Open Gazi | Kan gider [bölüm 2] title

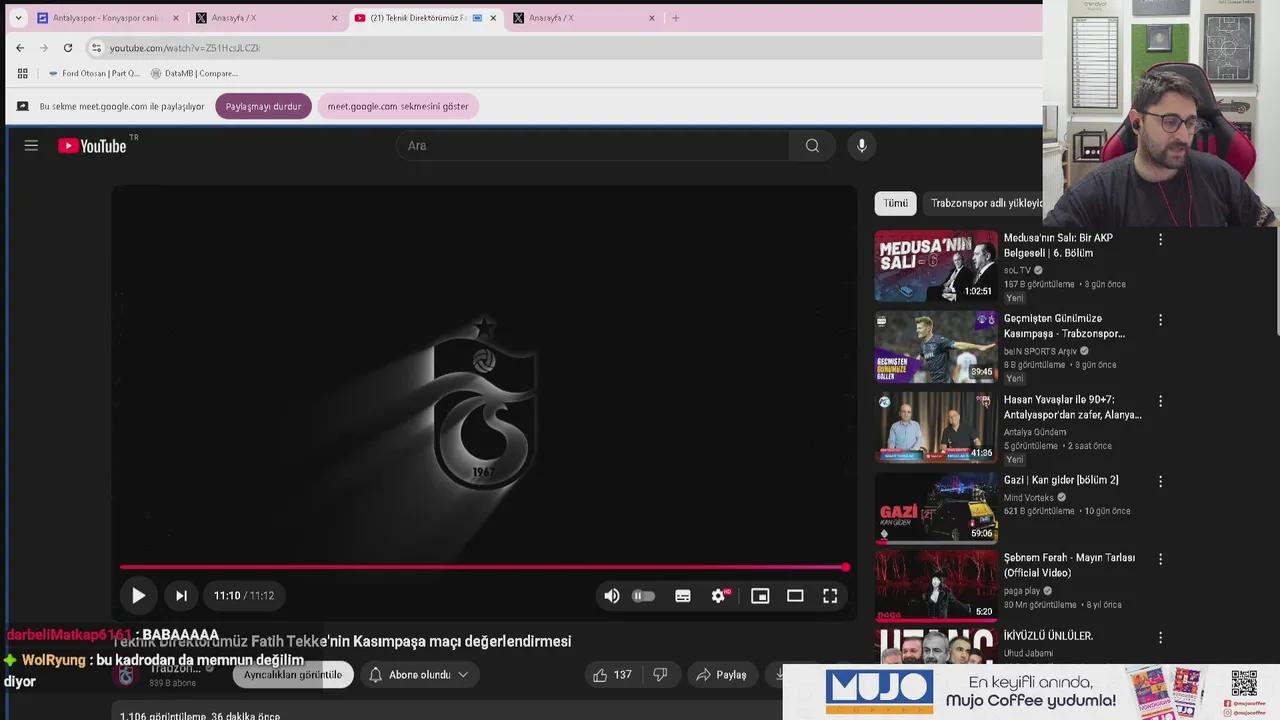coord(1061,480)
